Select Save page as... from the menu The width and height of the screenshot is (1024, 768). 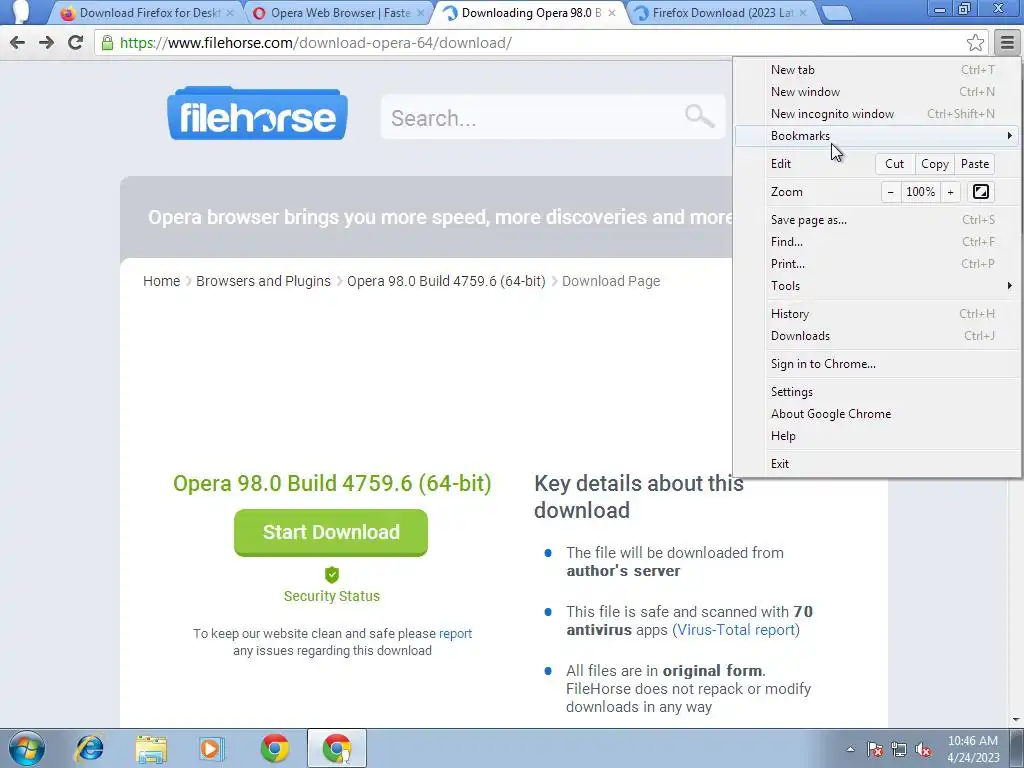[x=876, y=220]
